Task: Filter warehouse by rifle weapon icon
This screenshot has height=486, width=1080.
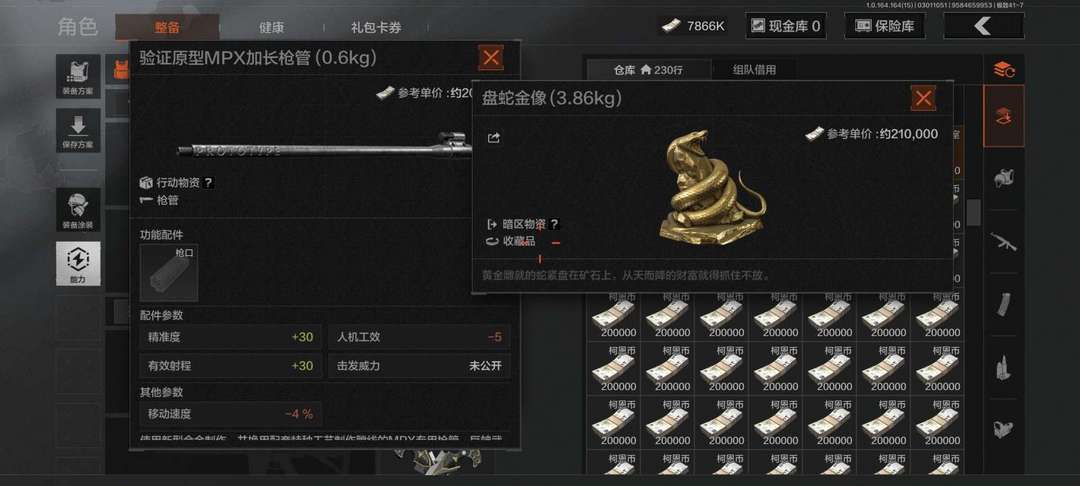Action: click(1004, 242)
